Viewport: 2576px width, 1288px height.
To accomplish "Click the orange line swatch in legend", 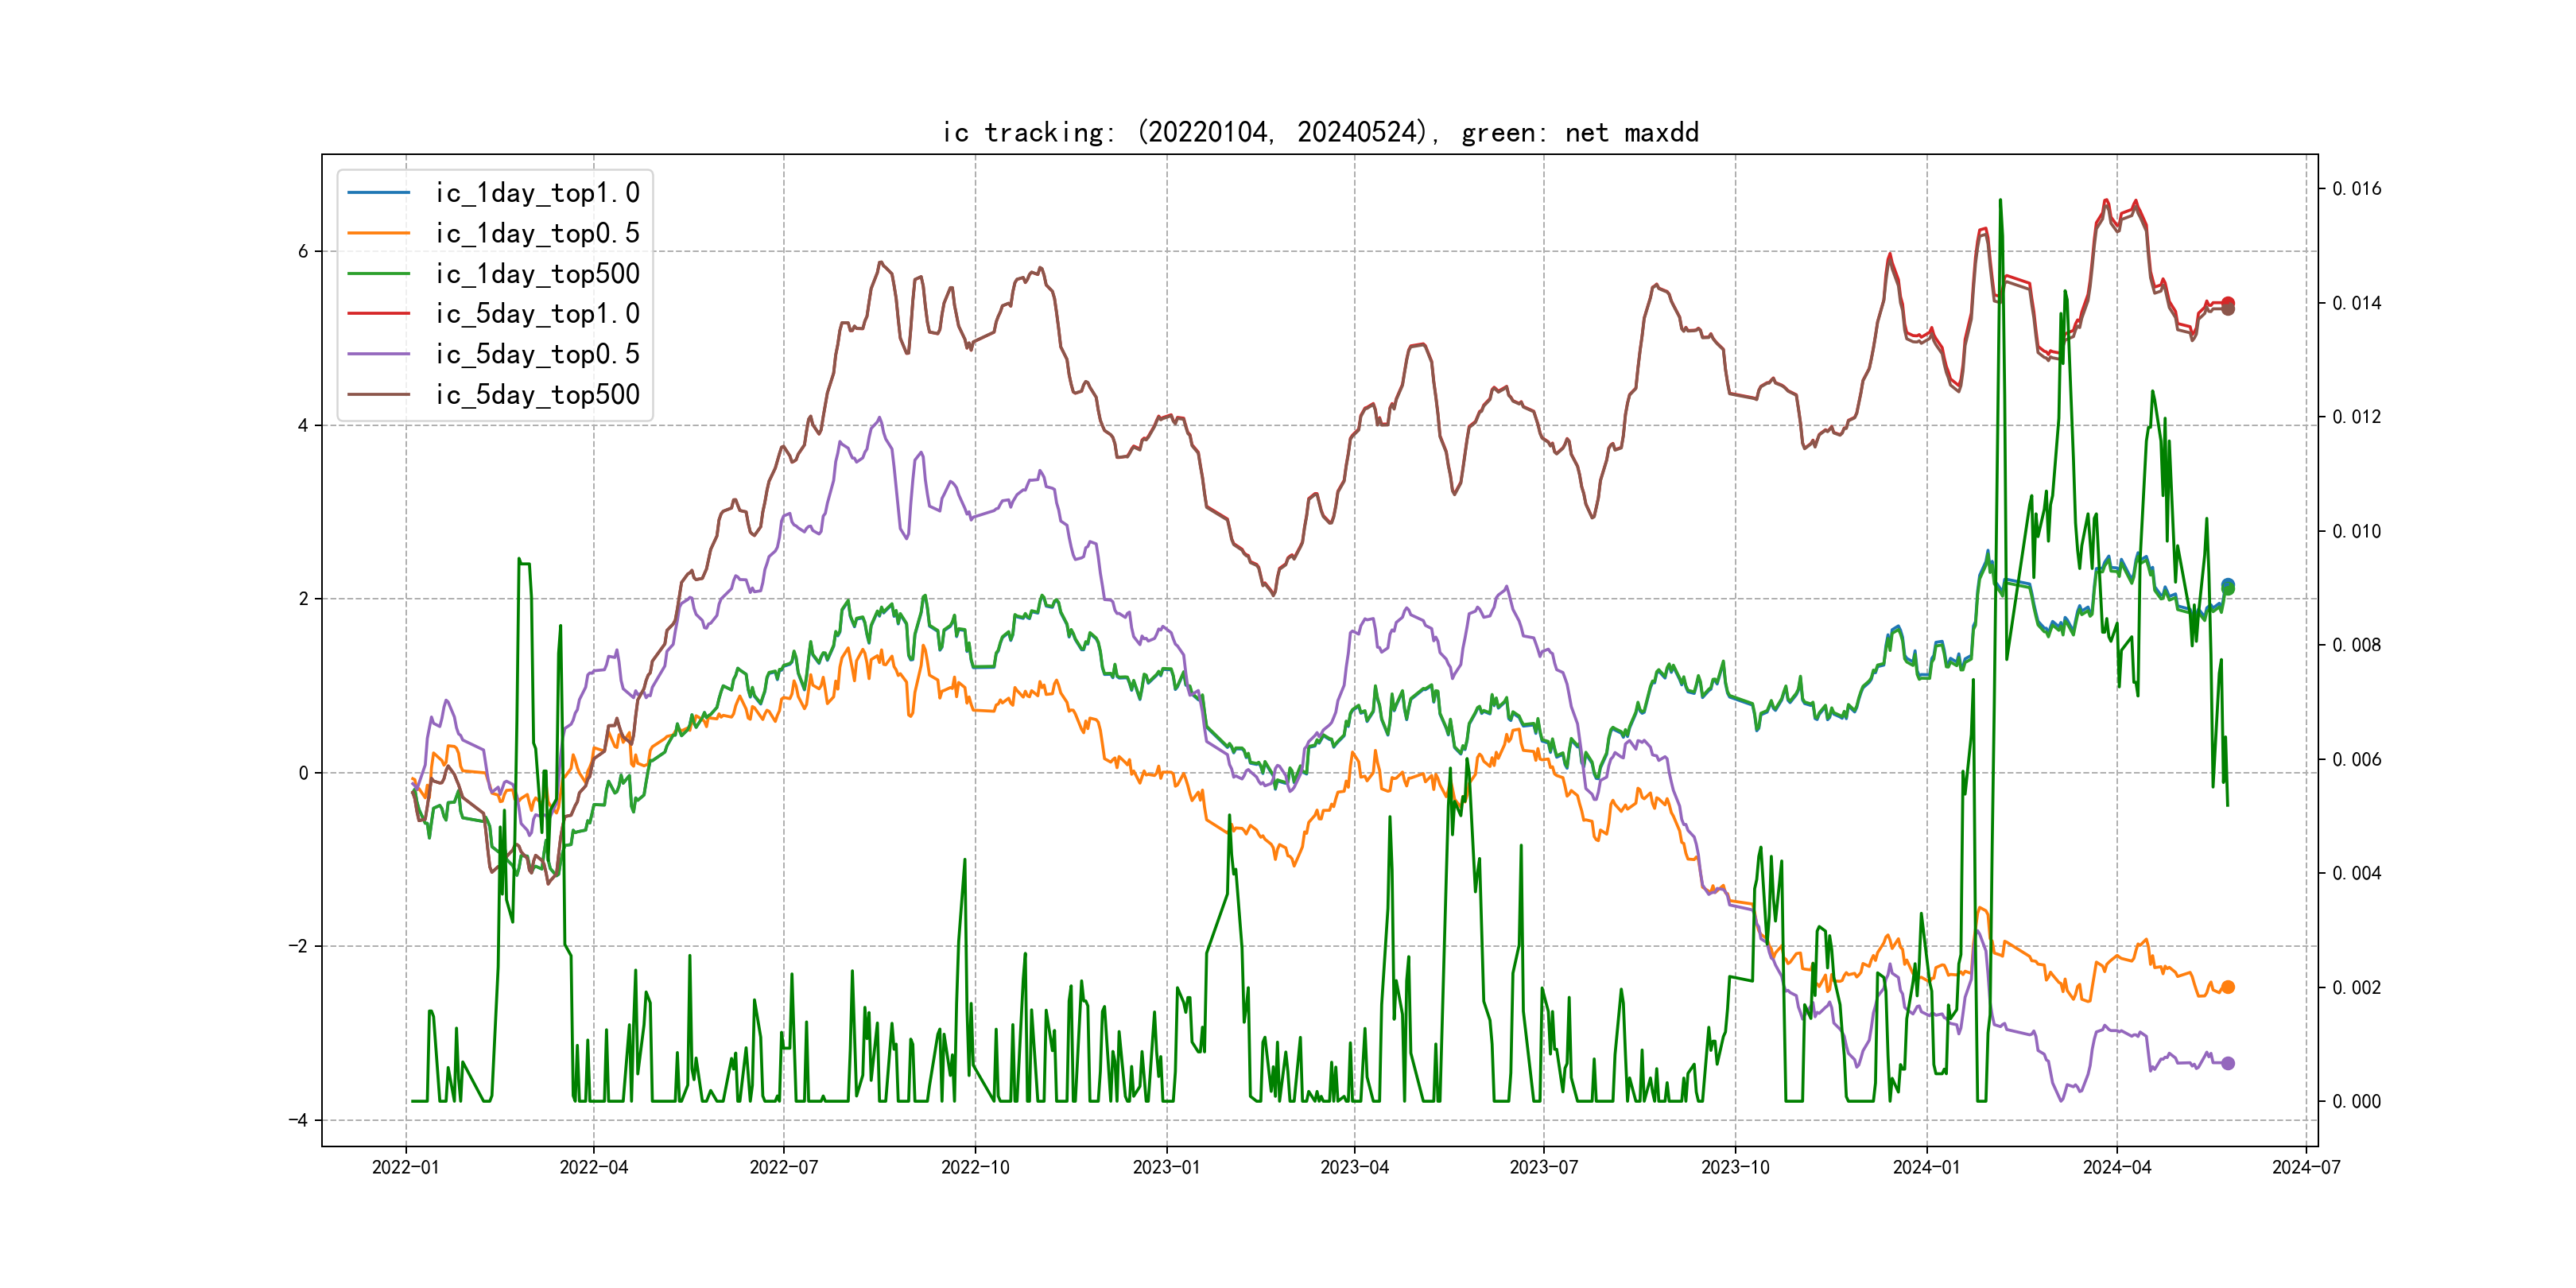I will tap(378, 233).
